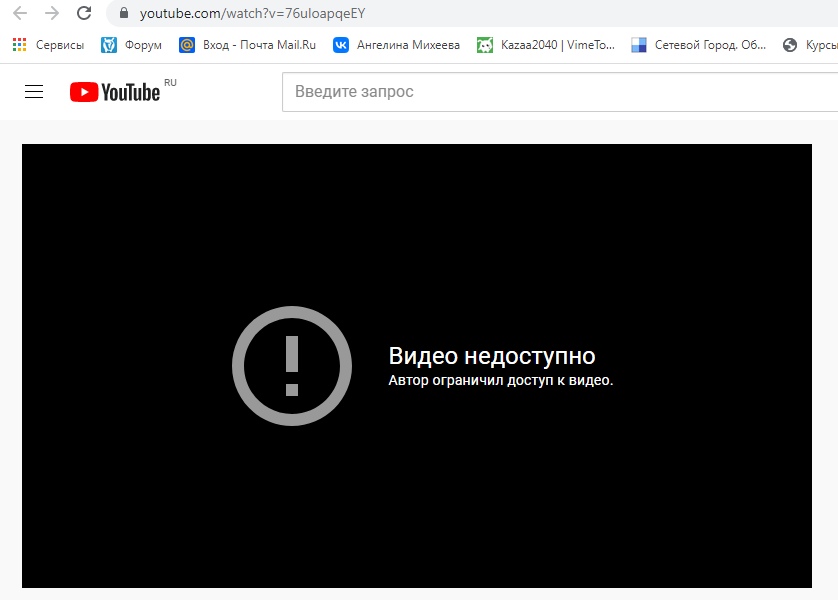
Task: Open the Kazaa2040 VimeTo bookmark
Action: tap(546, 45)
